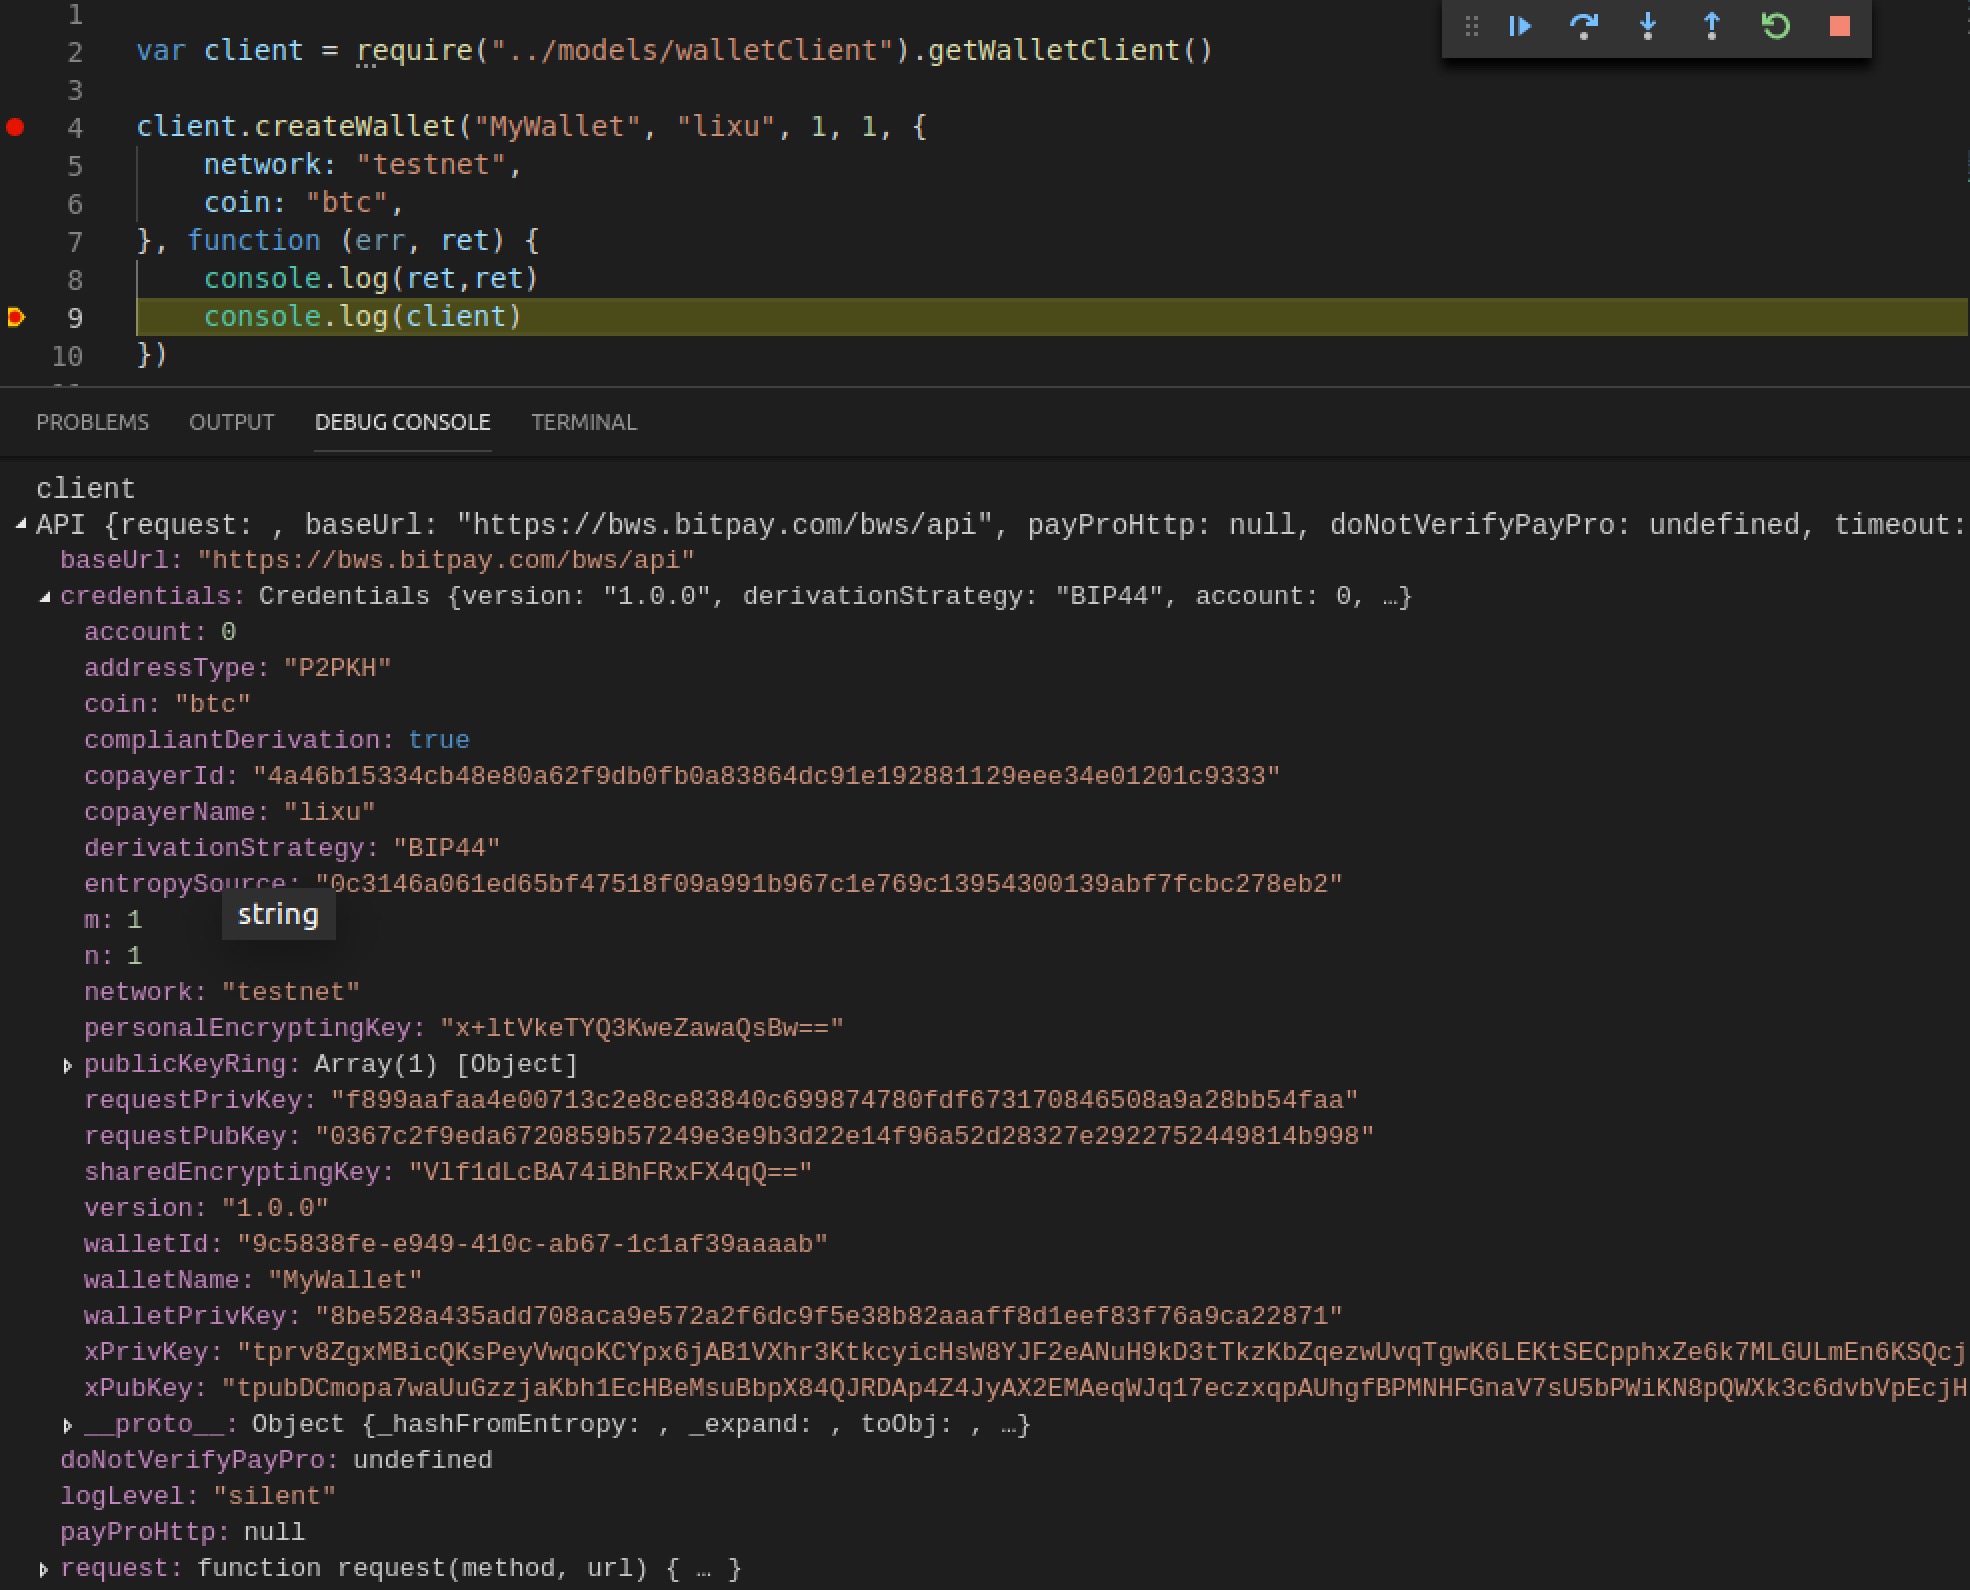1970x1590 pixels.
Task: Toggle the breakpoint on line 9
Action: pos(15,317)
